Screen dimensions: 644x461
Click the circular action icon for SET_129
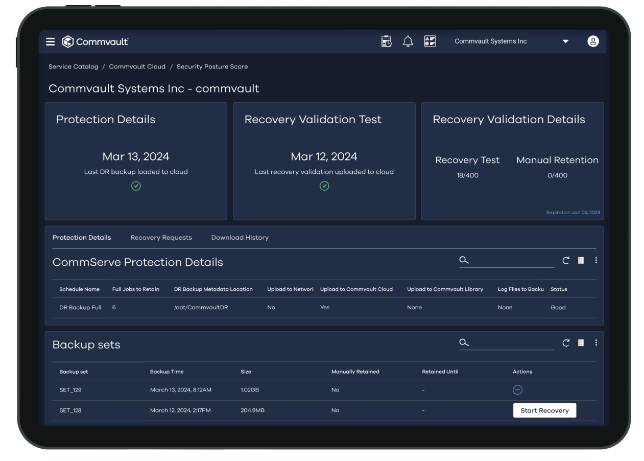click(x=517, y=390)
